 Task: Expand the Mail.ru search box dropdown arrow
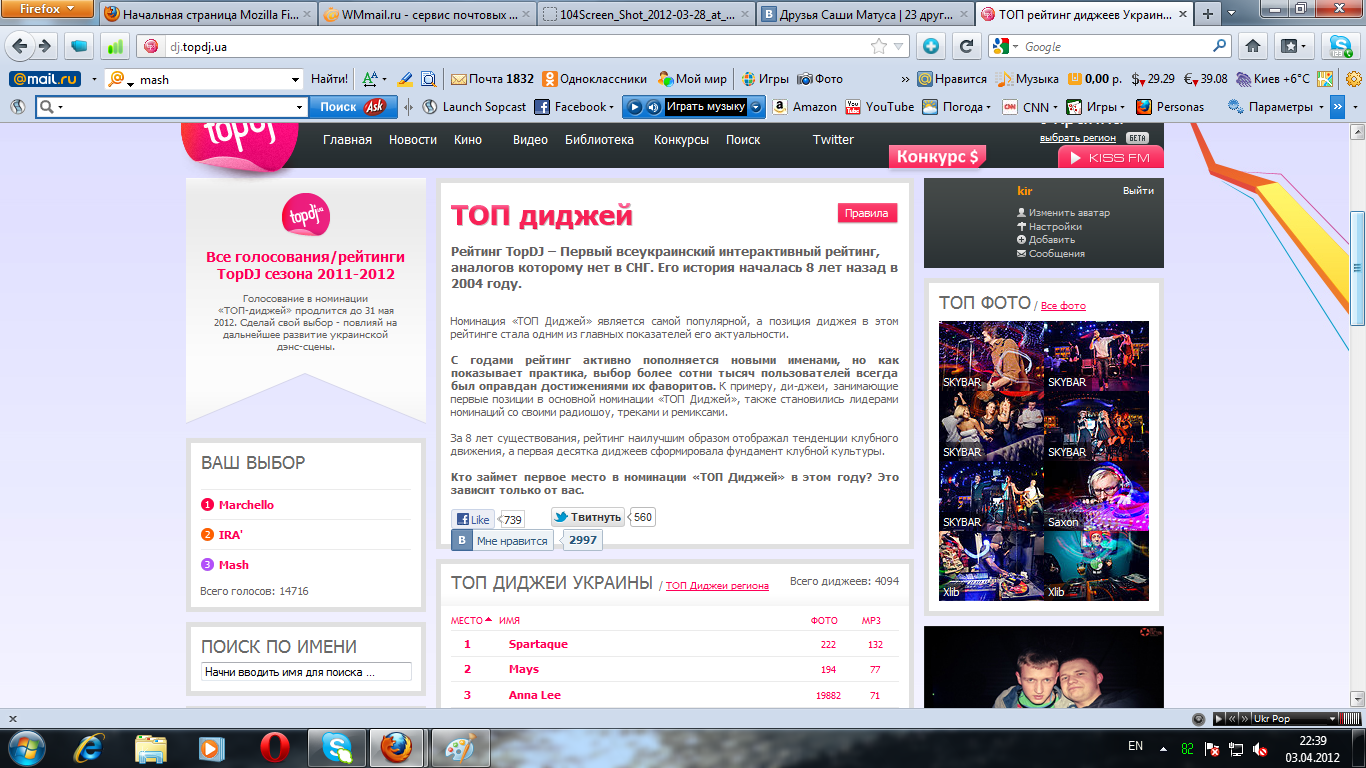(x=295, y=79)
